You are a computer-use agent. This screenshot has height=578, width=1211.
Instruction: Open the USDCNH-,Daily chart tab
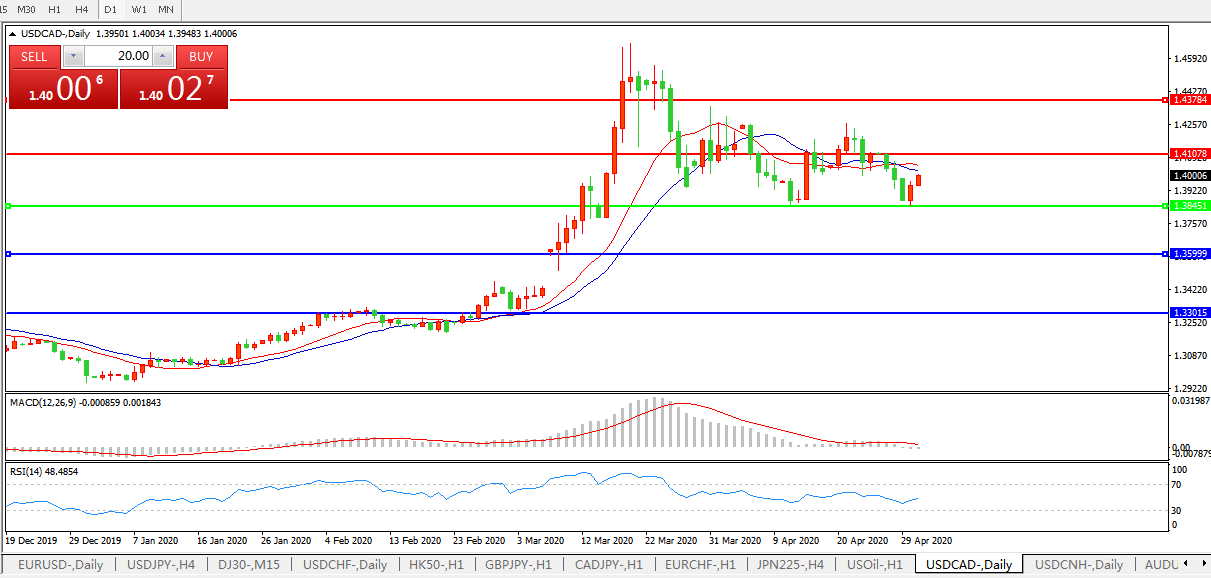click(1079, 565)
